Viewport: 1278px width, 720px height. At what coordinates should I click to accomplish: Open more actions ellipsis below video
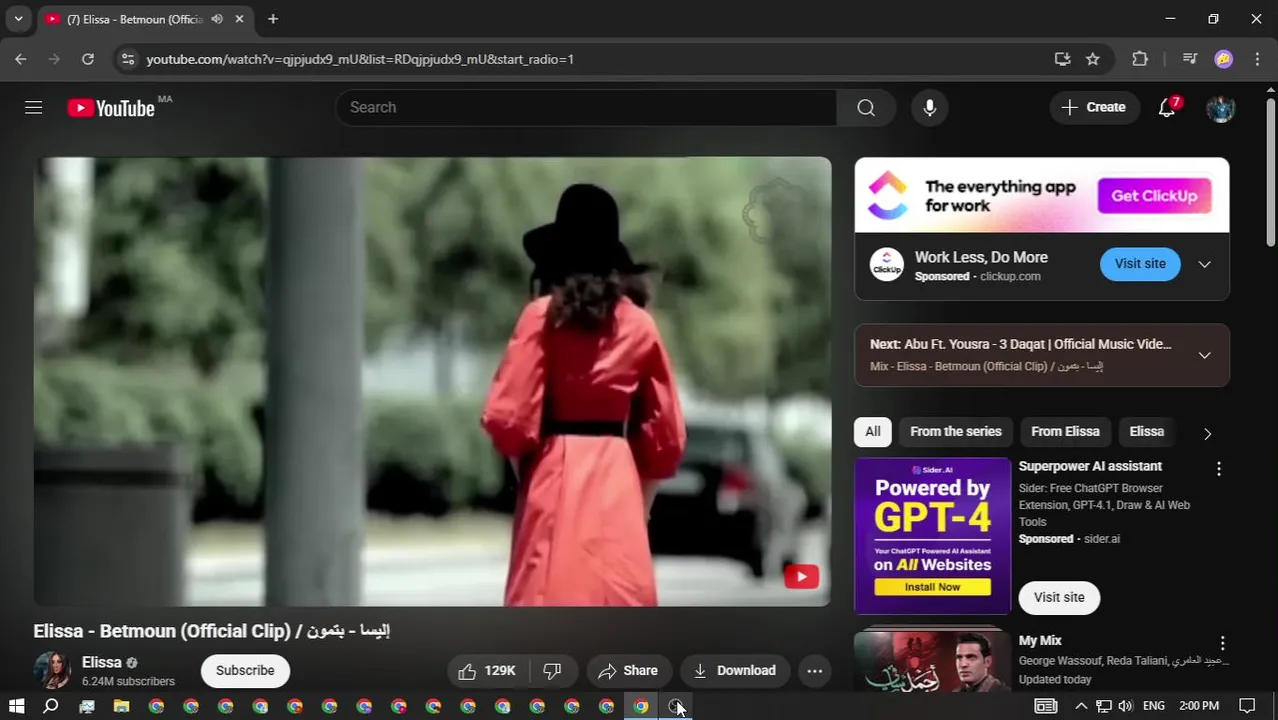815,671
